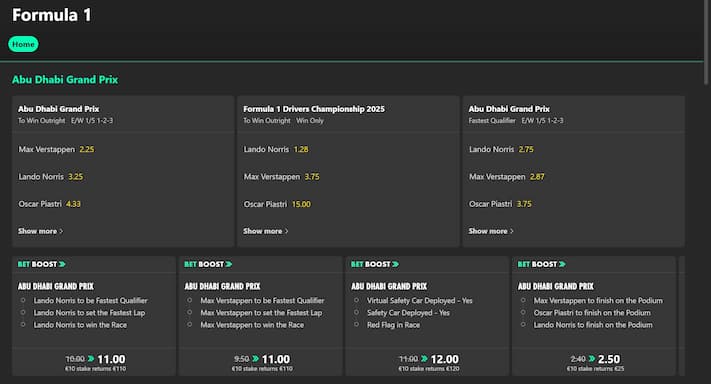The width and height of the screenshot is (711, 384).
Task: Click Lando Norris to finish on the Podium
Action: click(593, 325)
